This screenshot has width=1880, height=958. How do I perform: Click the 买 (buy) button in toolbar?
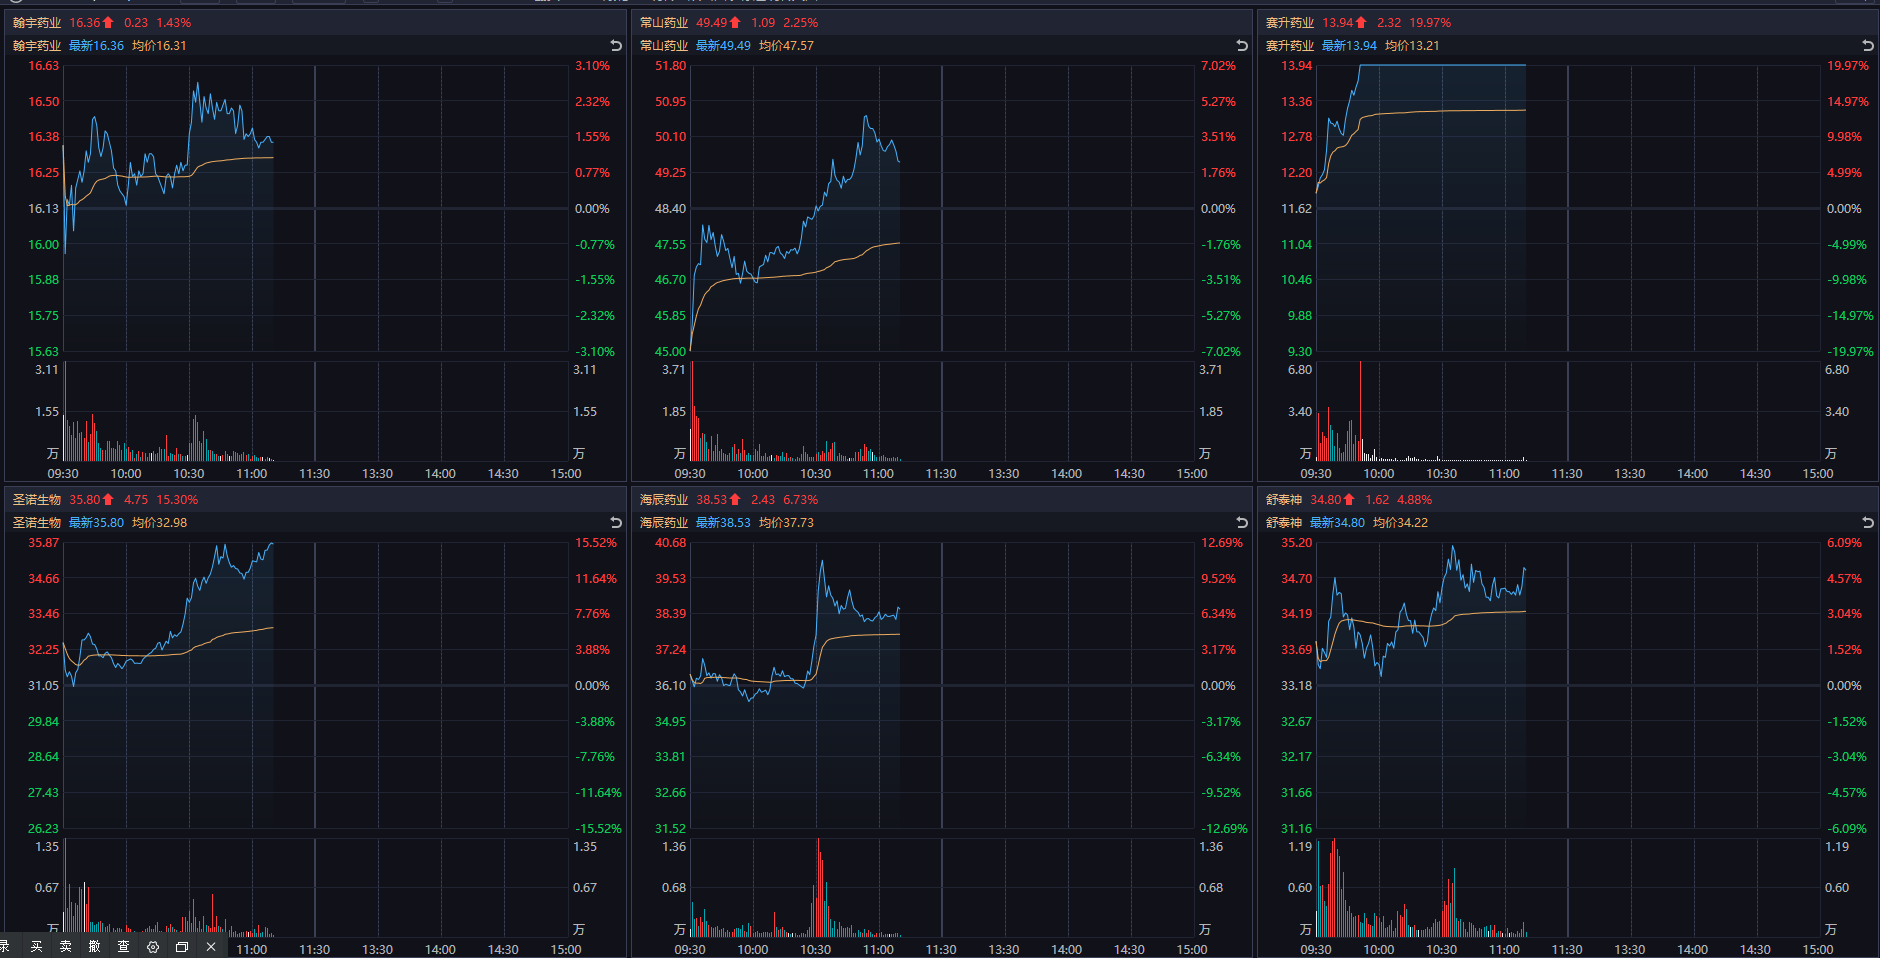pos(37,946)
